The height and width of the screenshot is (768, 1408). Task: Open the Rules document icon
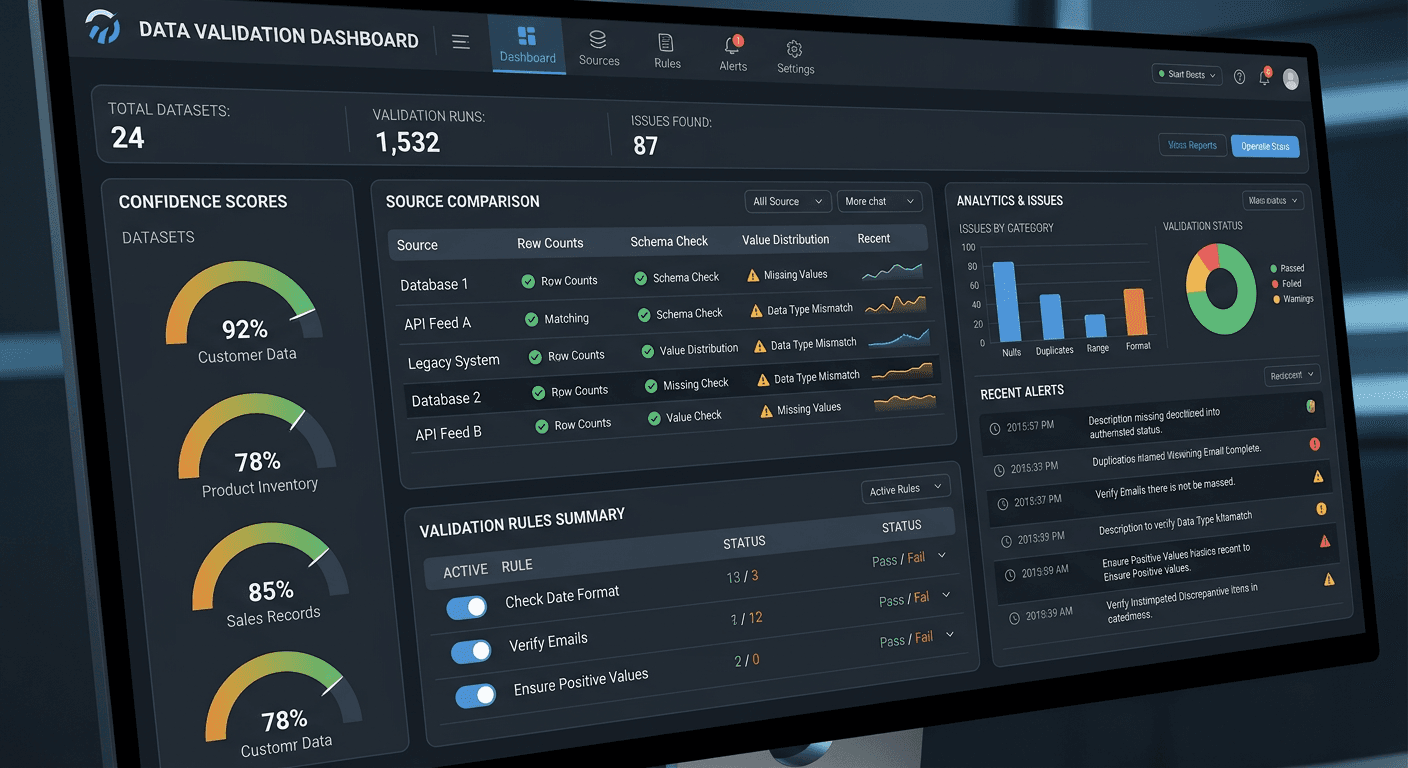666,42
